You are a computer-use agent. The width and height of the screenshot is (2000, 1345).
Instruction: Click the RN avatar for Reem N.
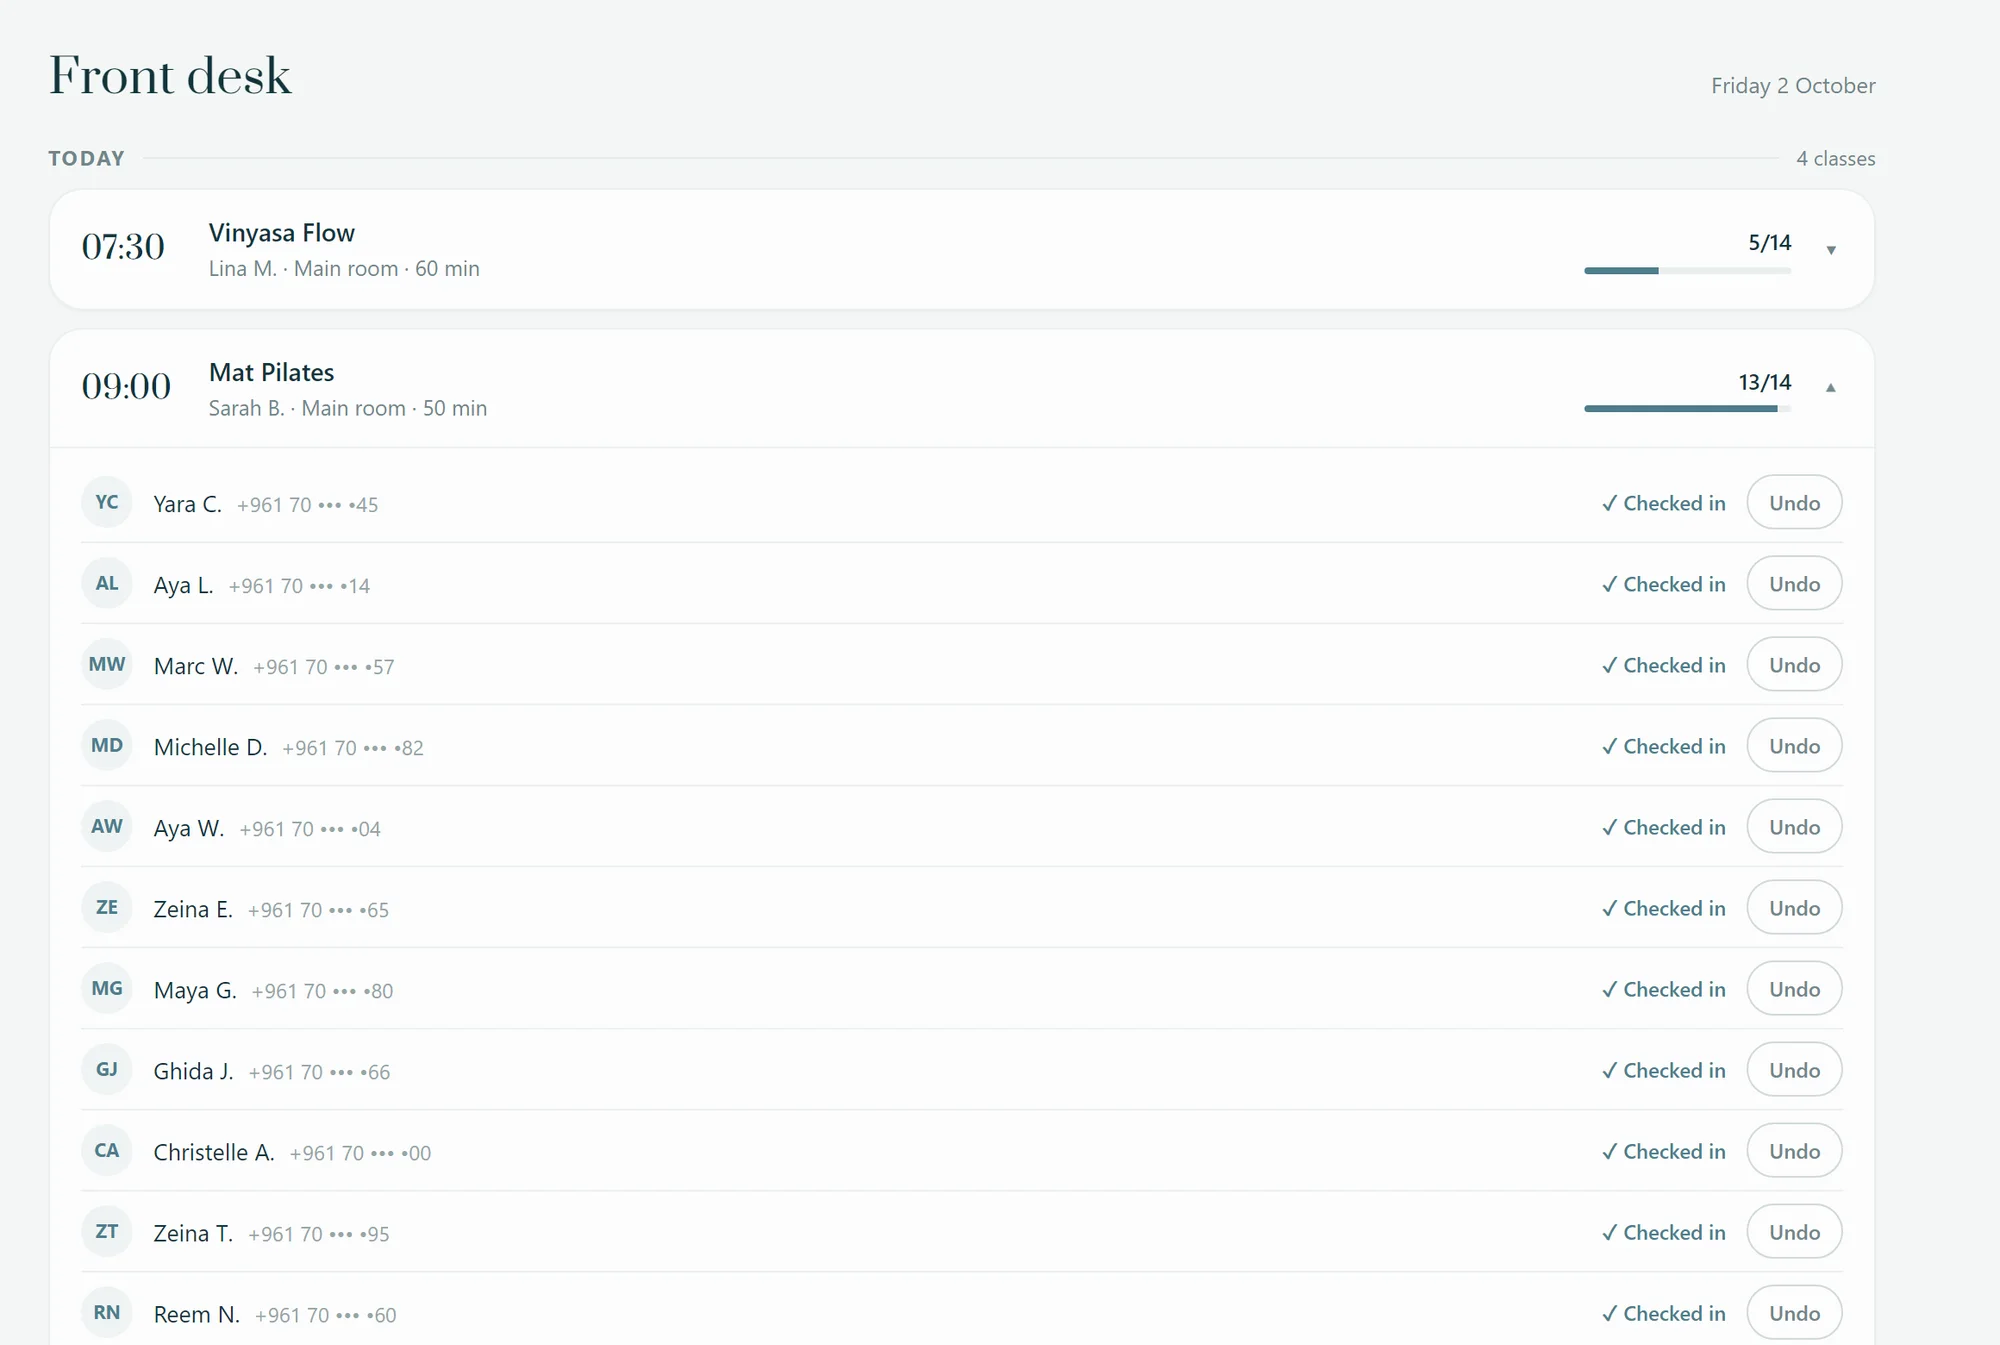(107, 1312)
